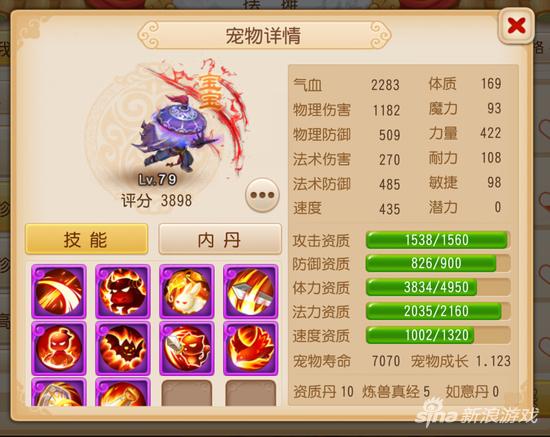Click the 体力资质 3834/4950 progress bar
550x437 pixels.
coord(437,287)
